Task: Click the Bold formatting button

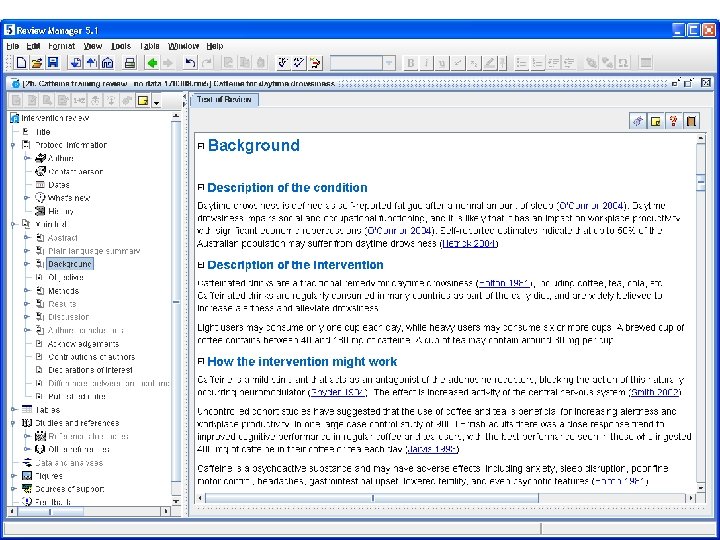Action: [411, 63]
